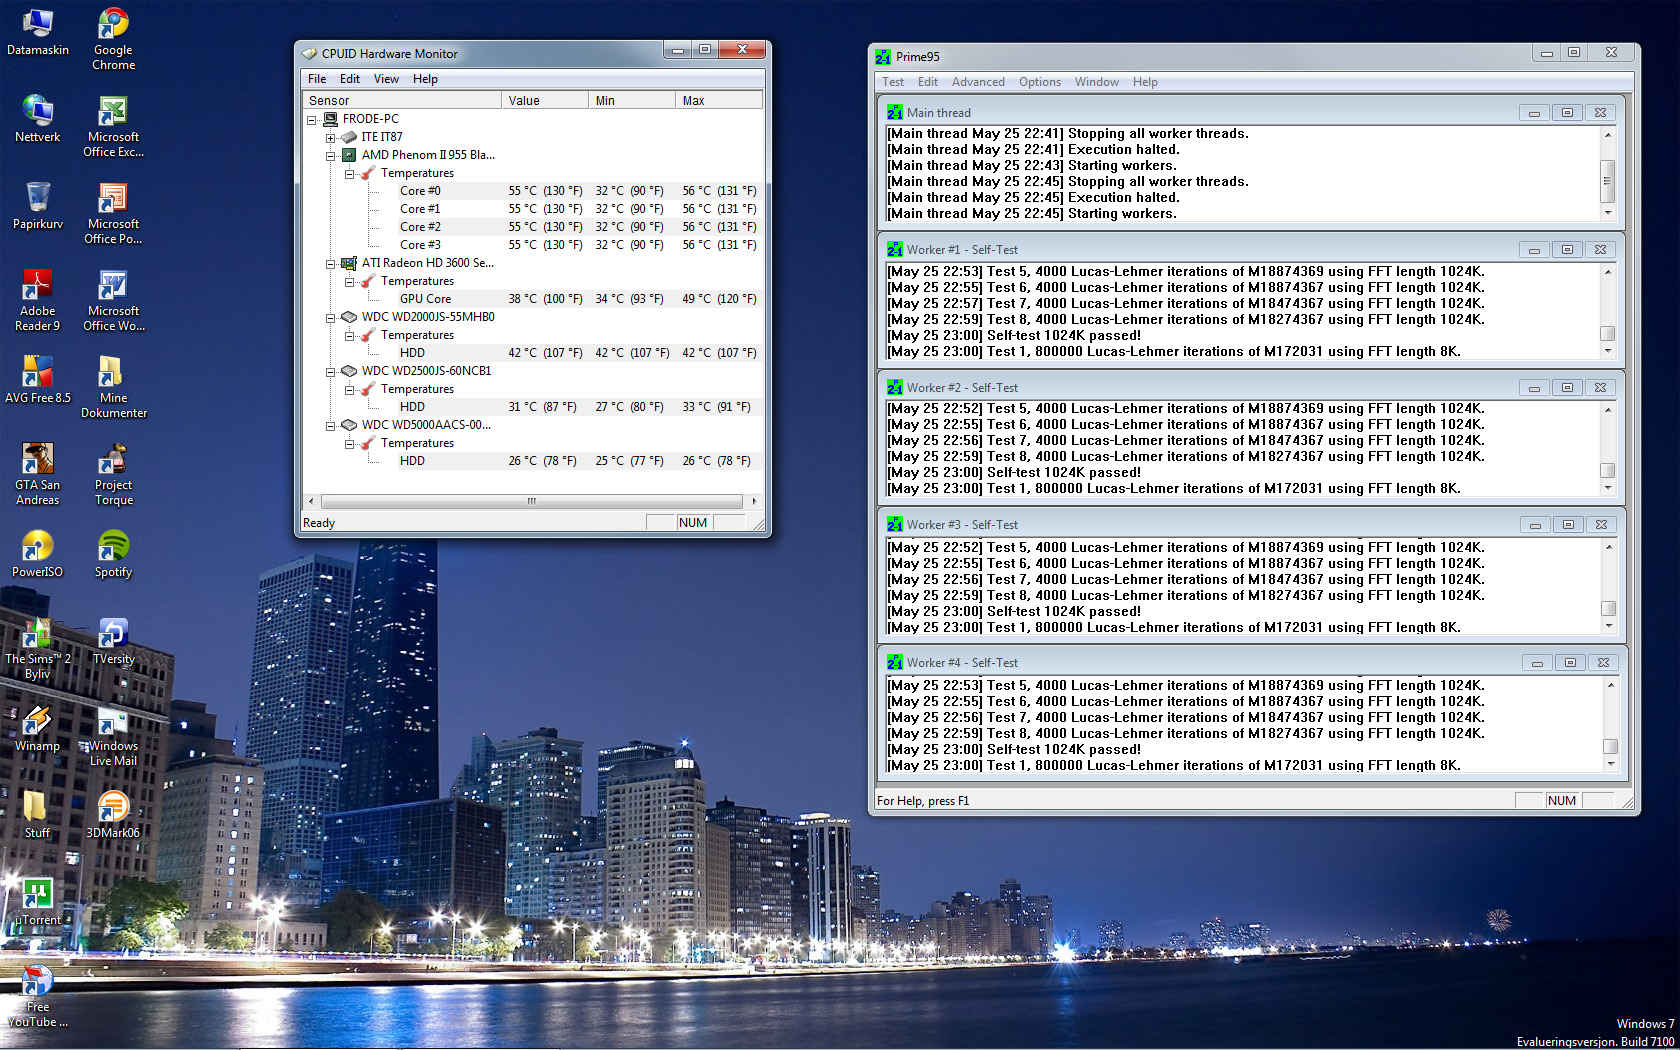Screen dimensions: 1680x1050
Task: Open the Test menu in Prime95
Action: point(893,82)
